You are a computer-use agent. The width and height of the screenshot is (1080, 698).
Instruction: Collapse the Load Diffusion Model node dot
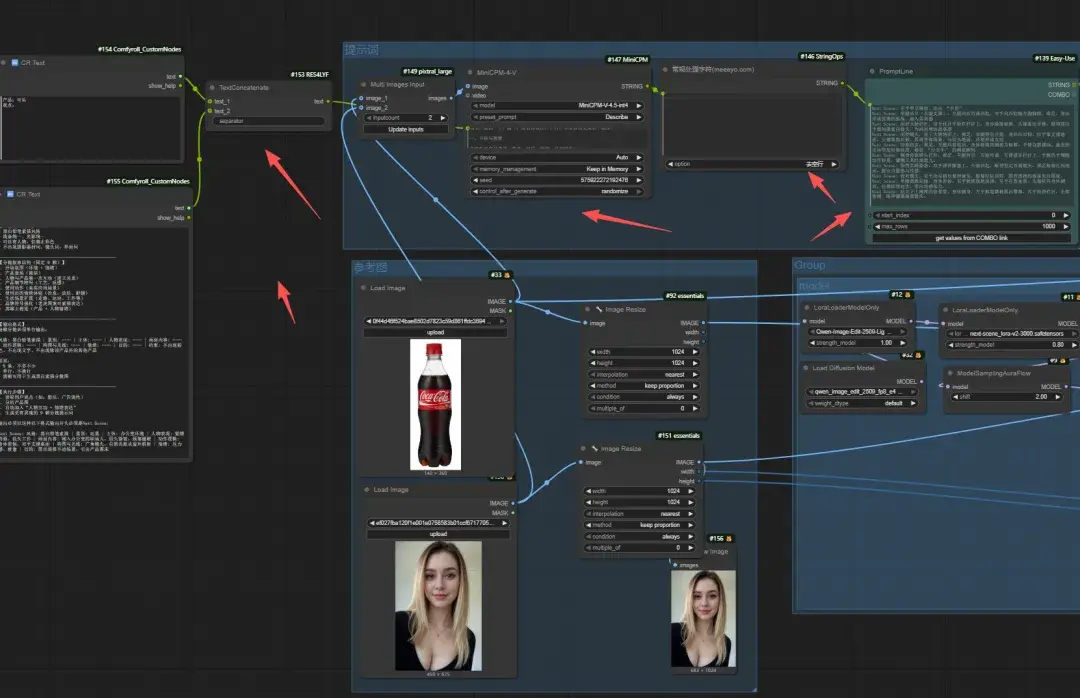coord(805,368)
